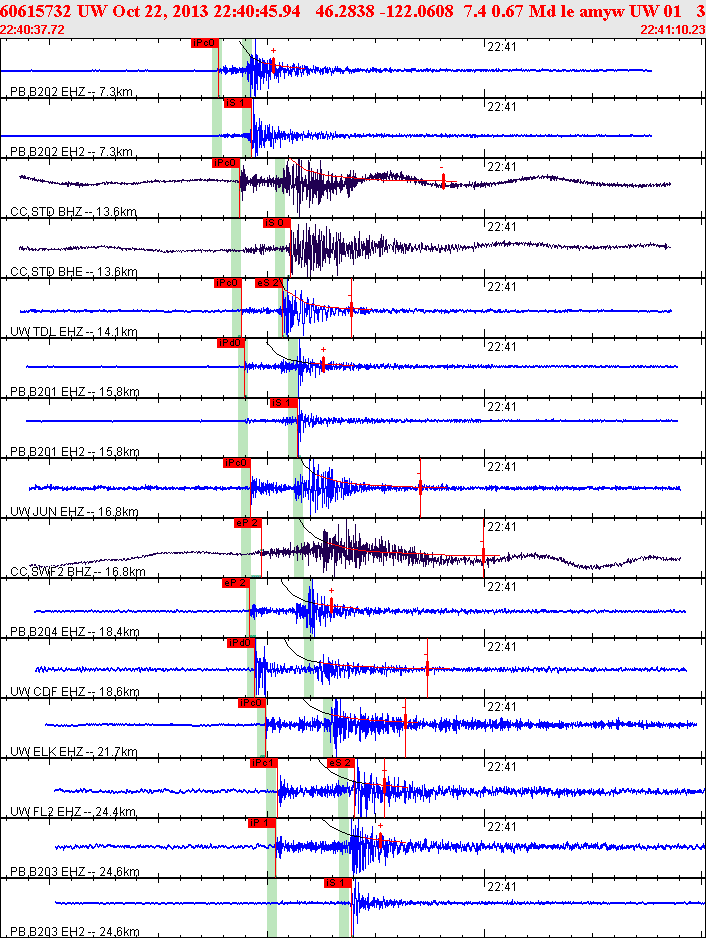The image size is (706, 938).
Task: Select the eS 2 pick flag on UW TDL EHZ trace
Action: pyautogui.click(x=267, y=283)
